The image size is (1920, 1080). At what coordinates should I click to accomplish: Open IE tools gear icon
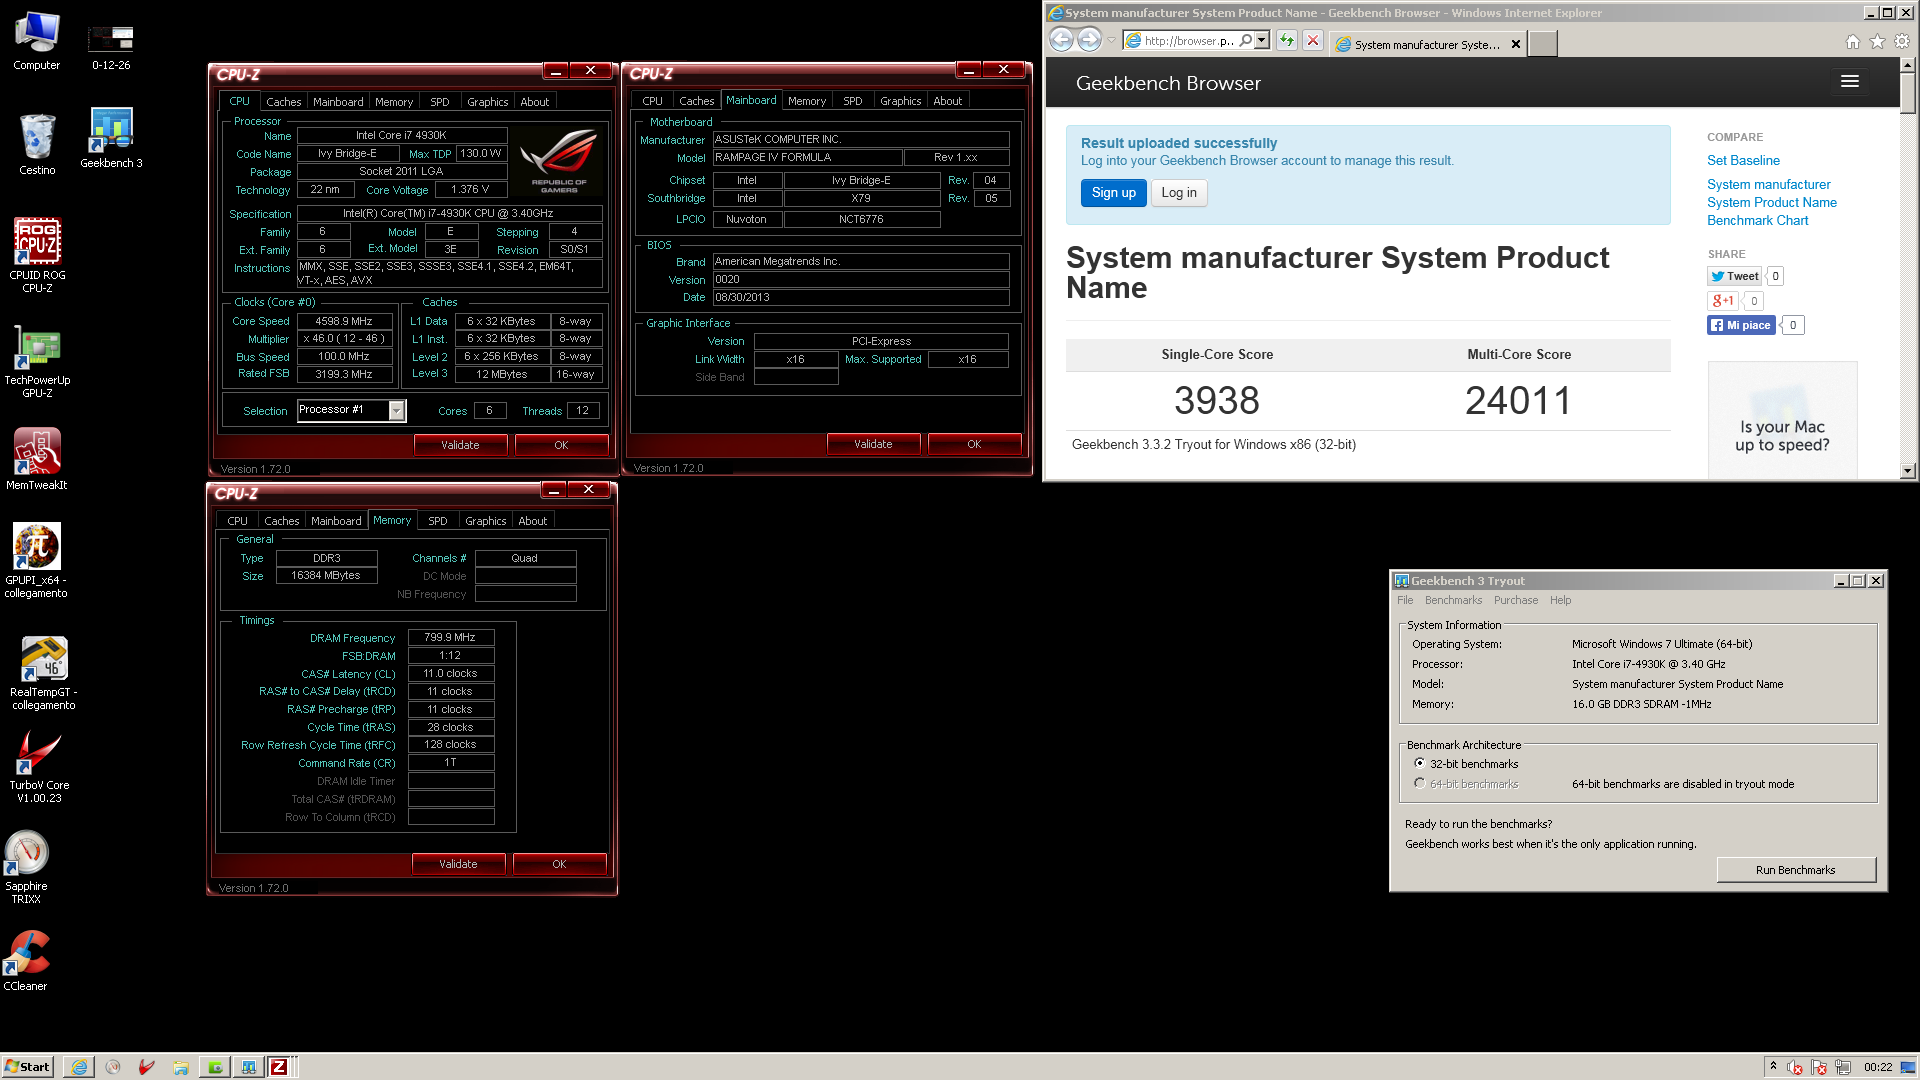pyautogui.click(x=1902, y=42)
